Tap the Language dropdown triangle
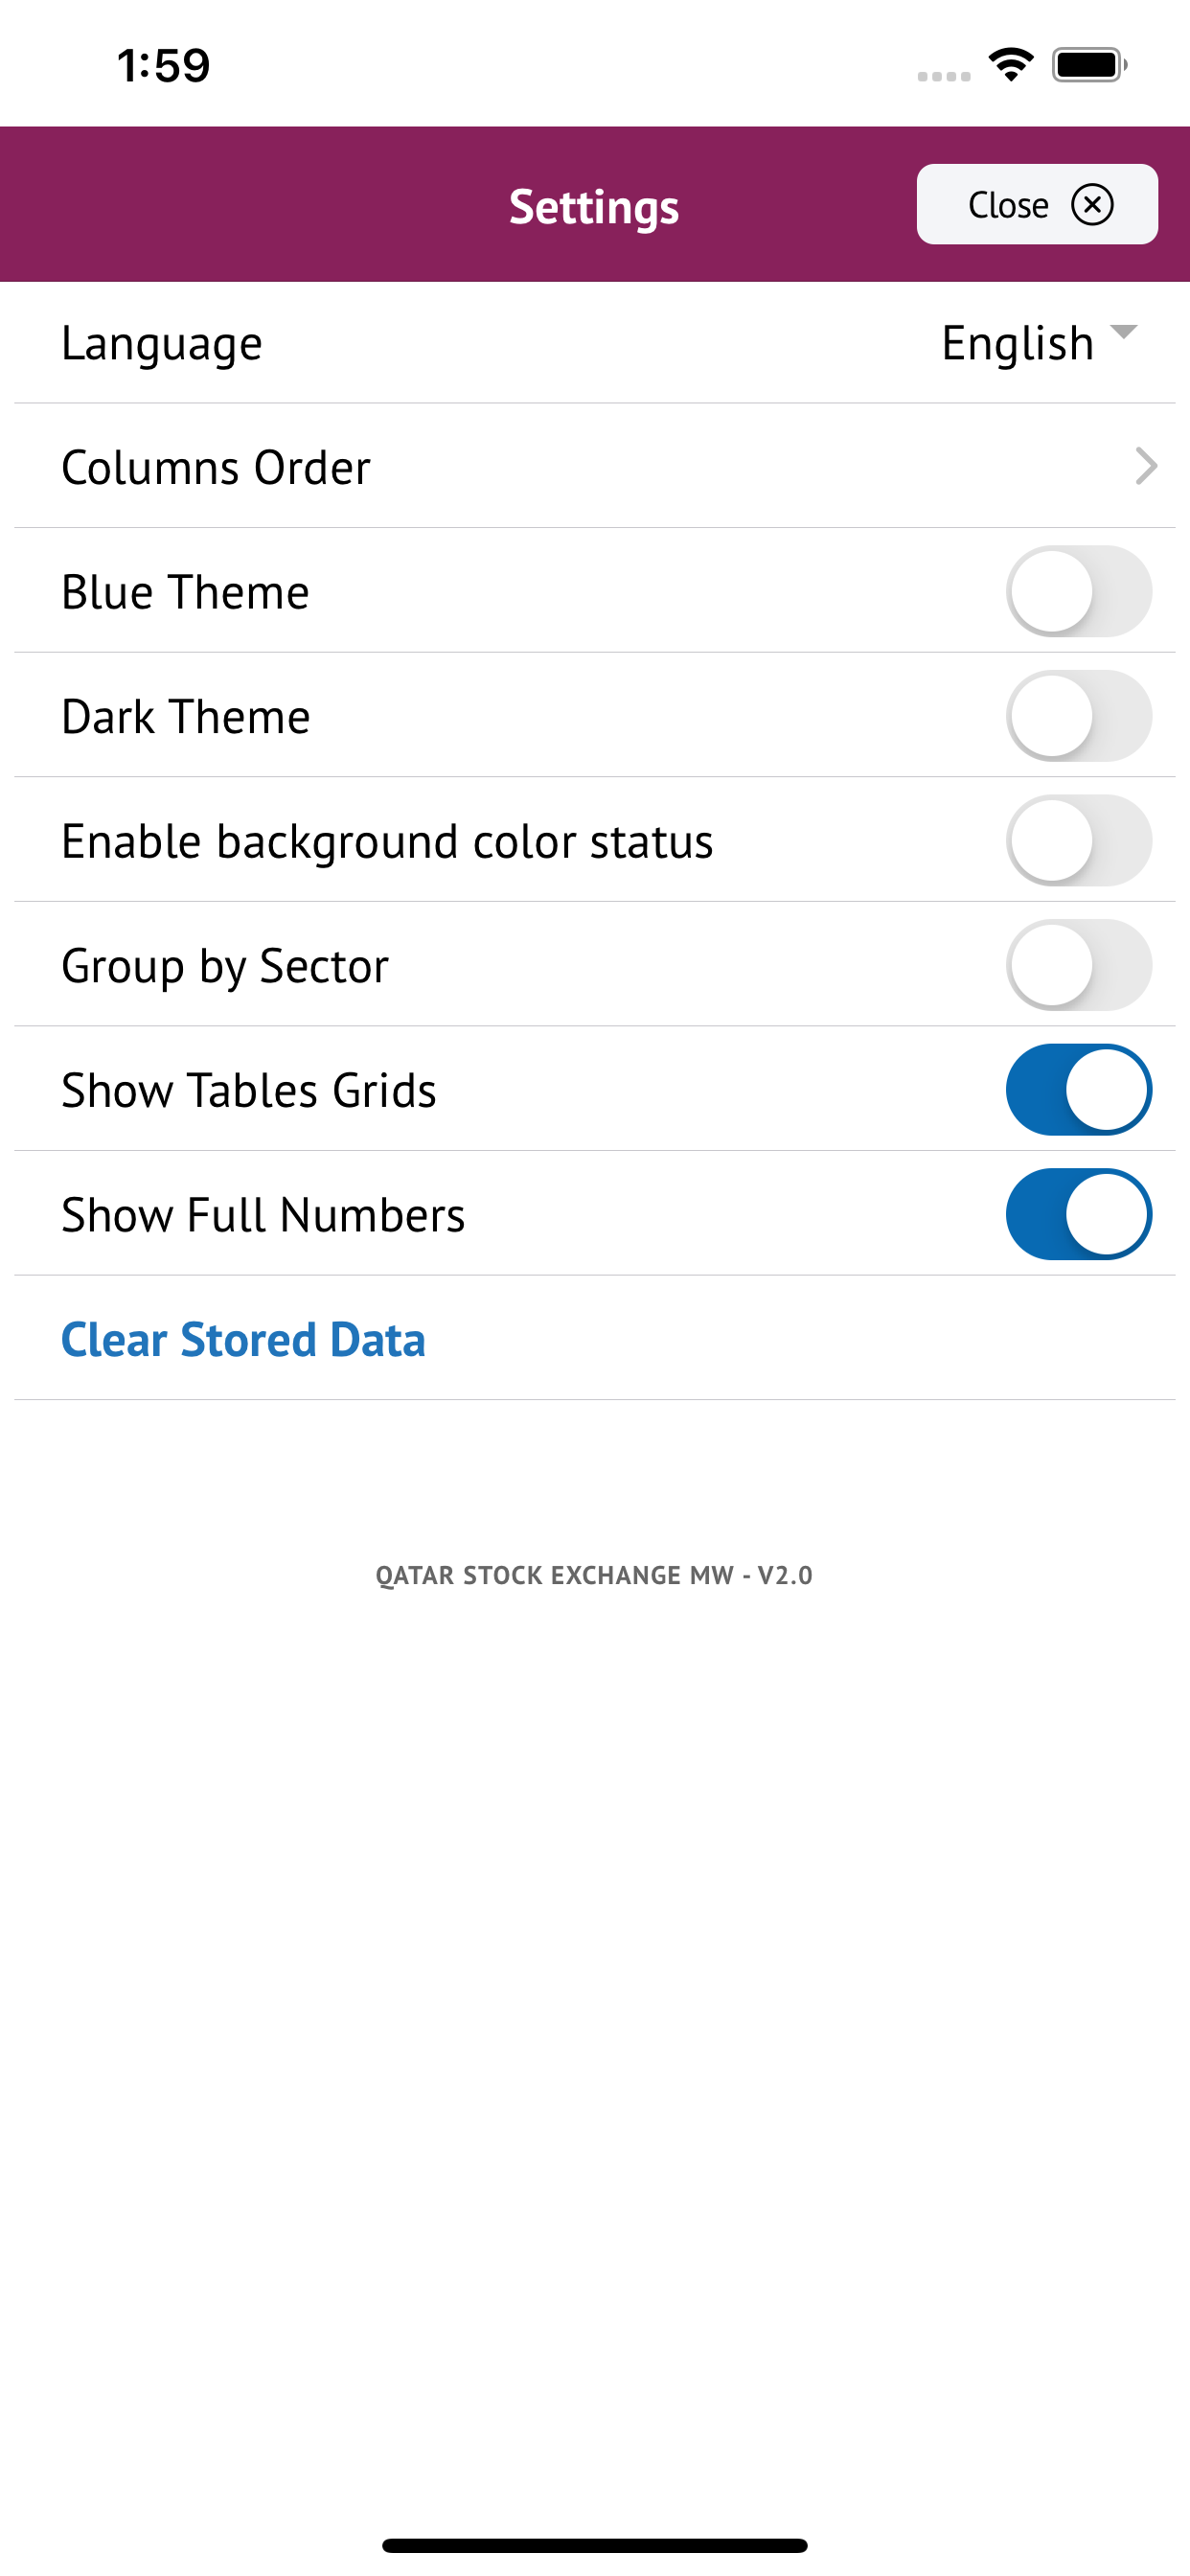This screenshot has width=1190, height=2576. click(1124, 332)
